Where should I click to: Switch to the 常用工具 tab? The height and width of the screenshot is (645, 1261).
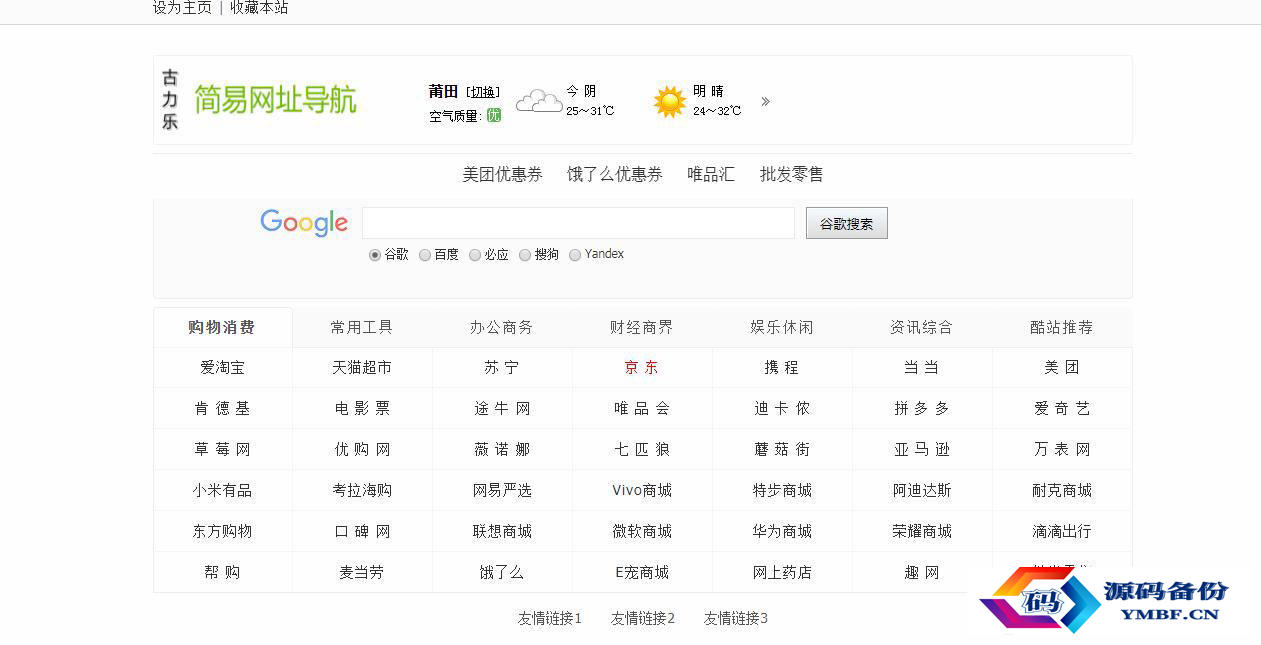click(x=362, y=327)
